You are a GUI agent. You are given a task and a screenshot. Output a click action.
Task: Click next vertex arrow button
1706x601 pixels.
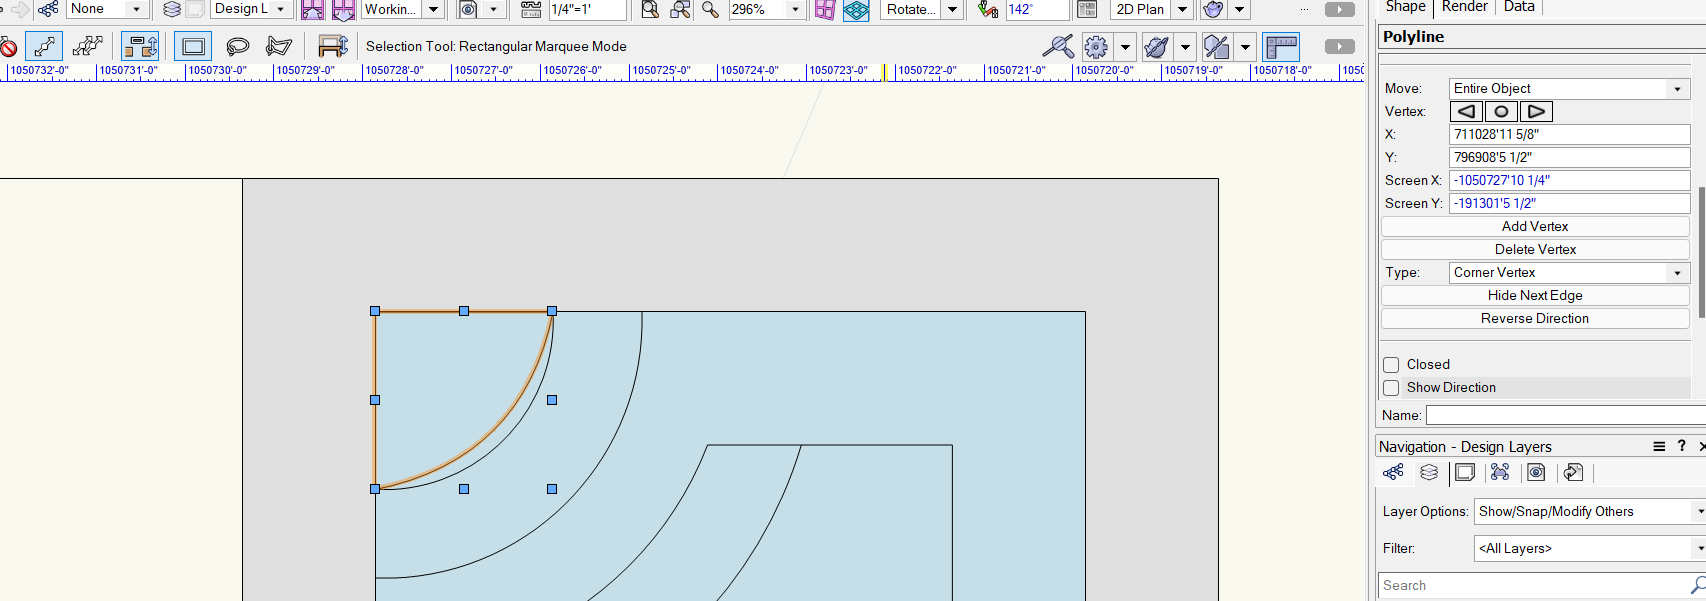[1536, 112]
